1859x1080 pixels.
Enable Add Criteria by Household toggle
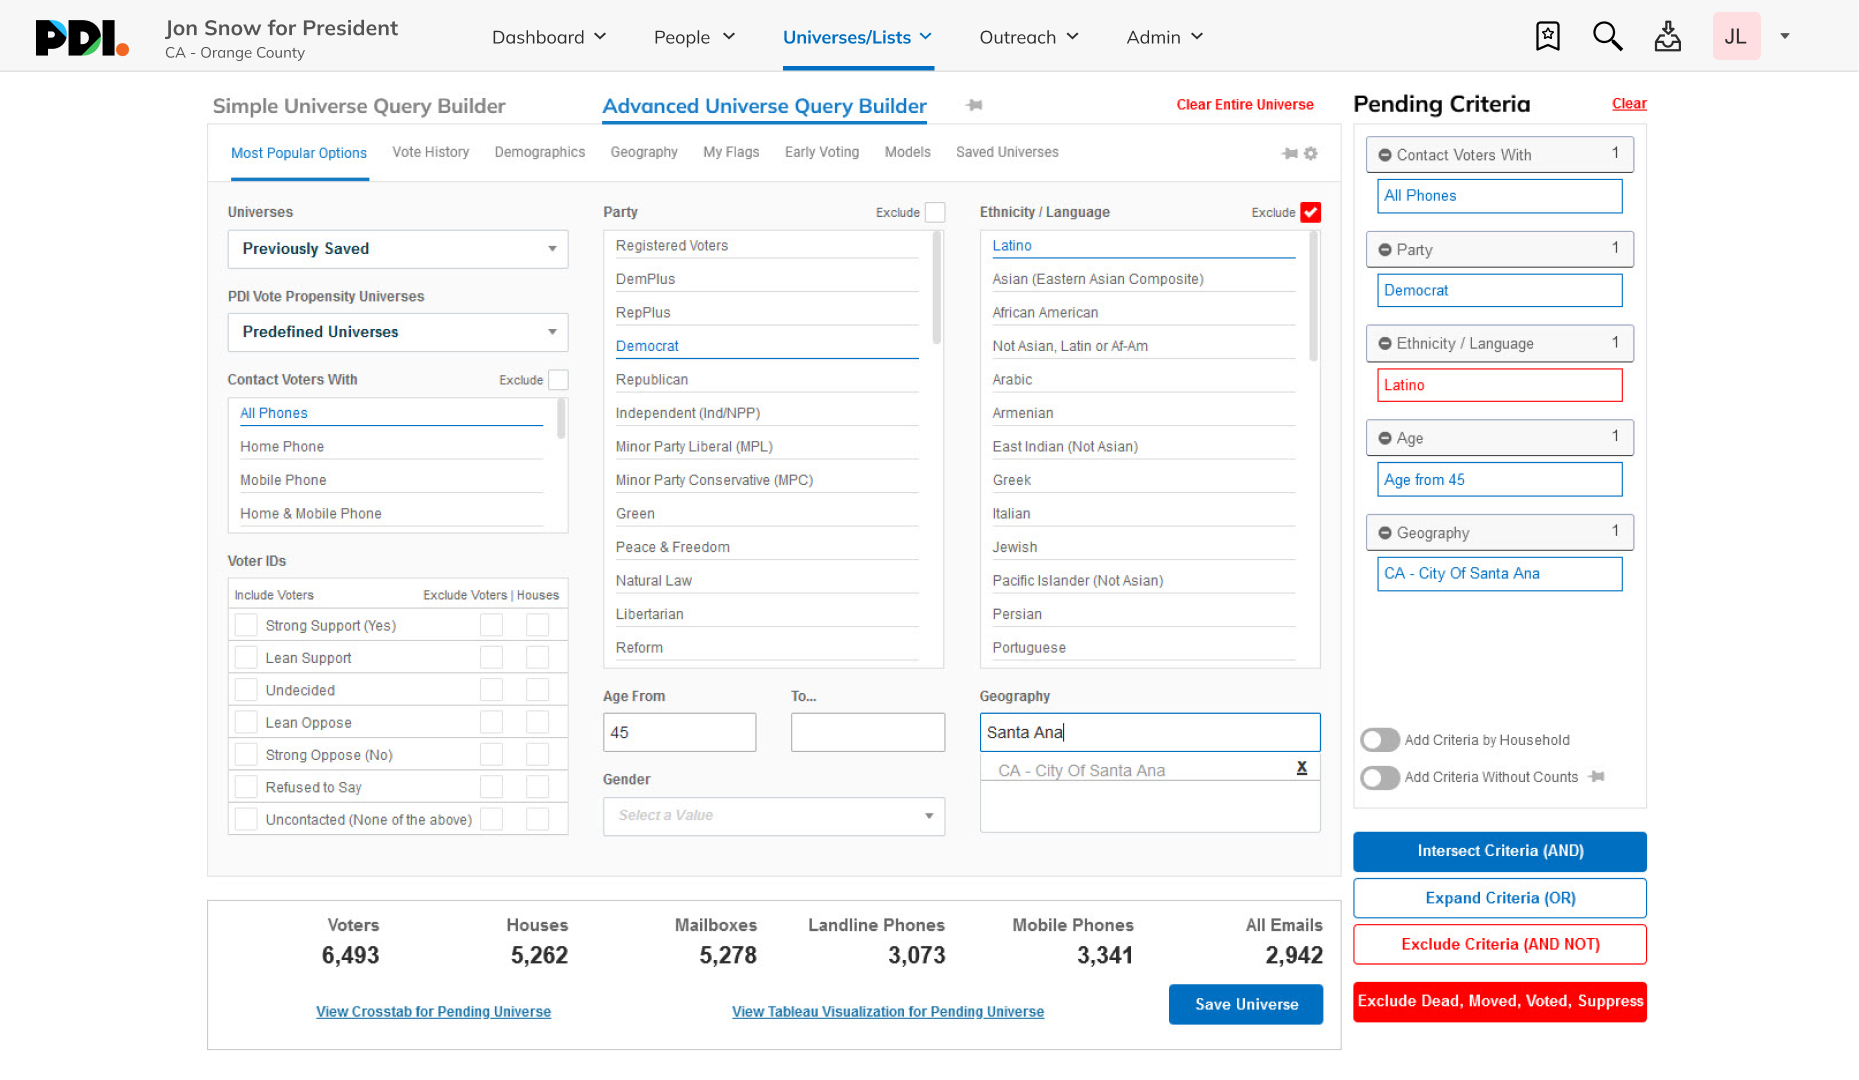pyautogui.click(x=1380, y=740)
